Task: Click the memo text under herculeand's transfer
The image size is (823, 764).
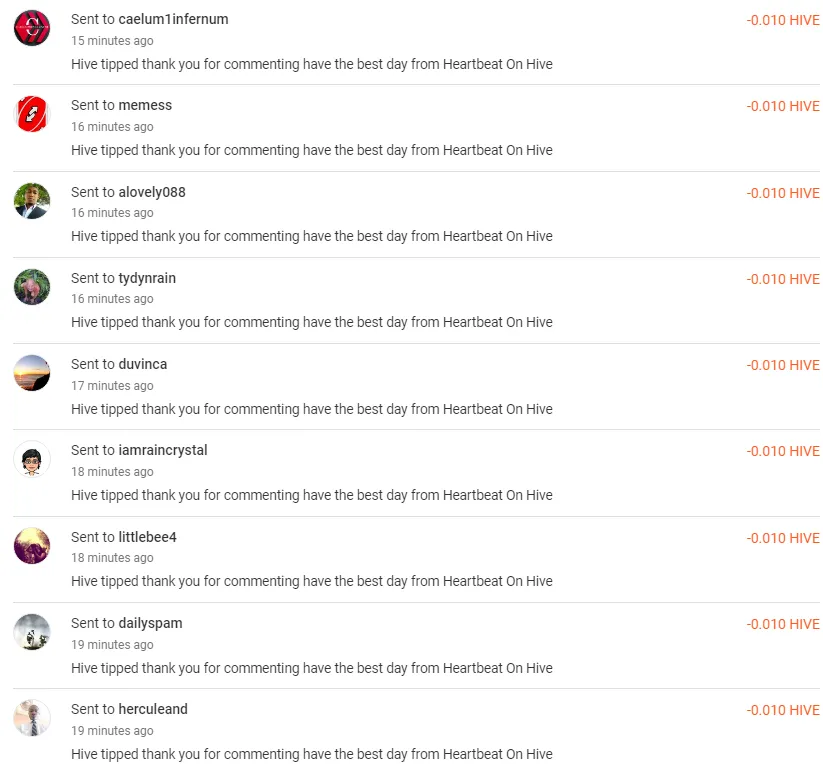Action: (x=311, y=754)
